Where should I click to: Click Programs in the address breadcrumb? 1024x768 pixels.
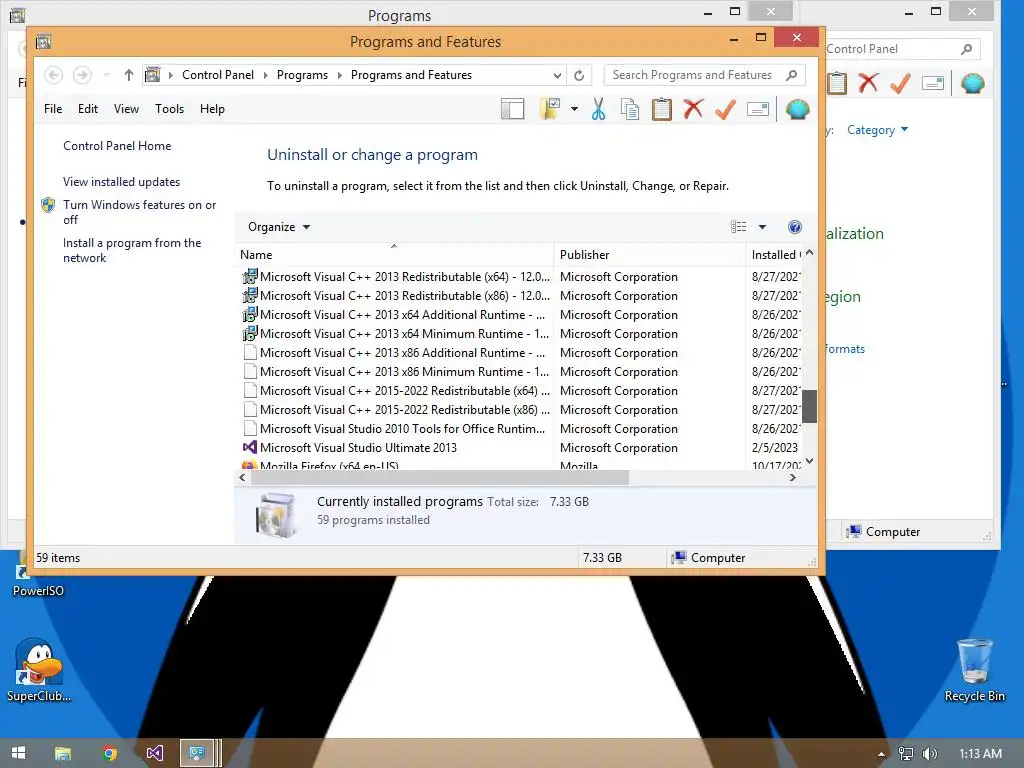coord(302,75)
